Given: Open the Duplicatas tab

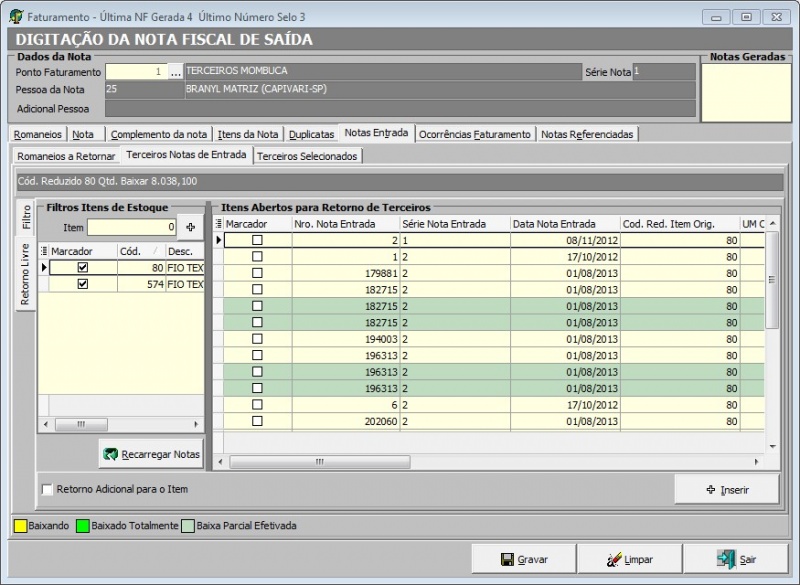Looking at the screenshot, I should [311, 134].
